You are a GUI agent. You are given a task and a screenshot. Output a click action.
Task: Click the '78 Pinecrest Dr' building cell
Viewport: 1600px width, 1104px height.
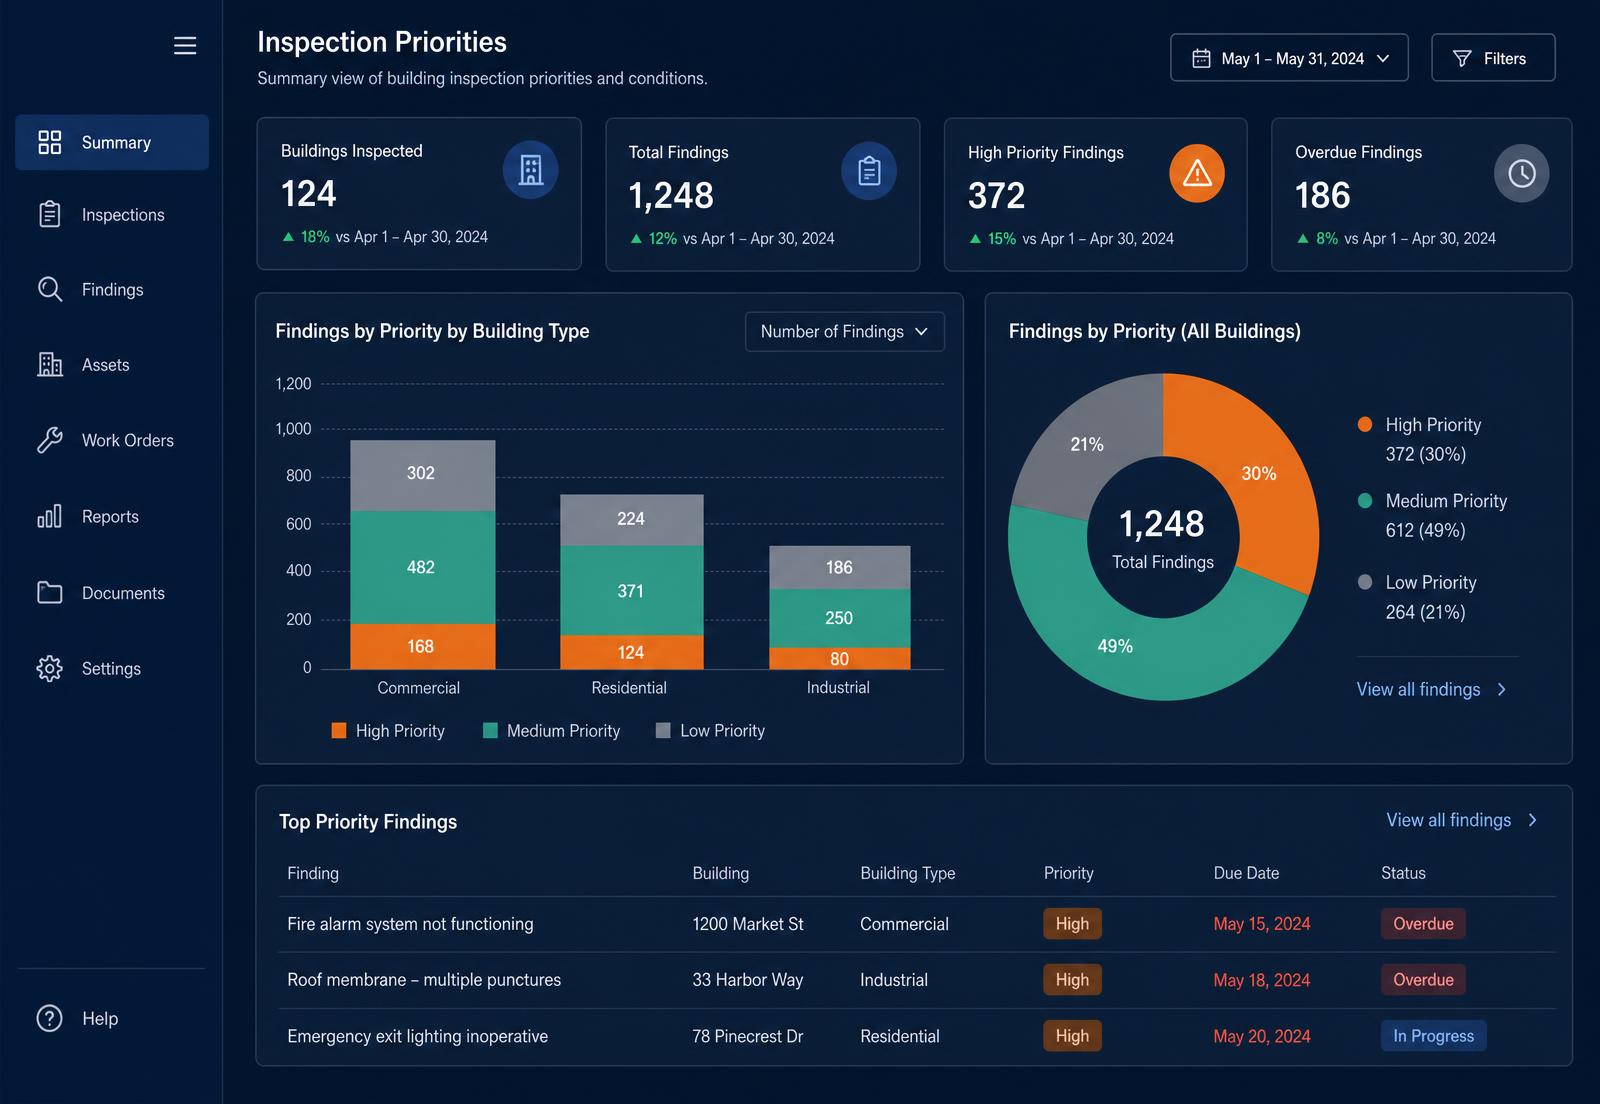click(748, 1036)
